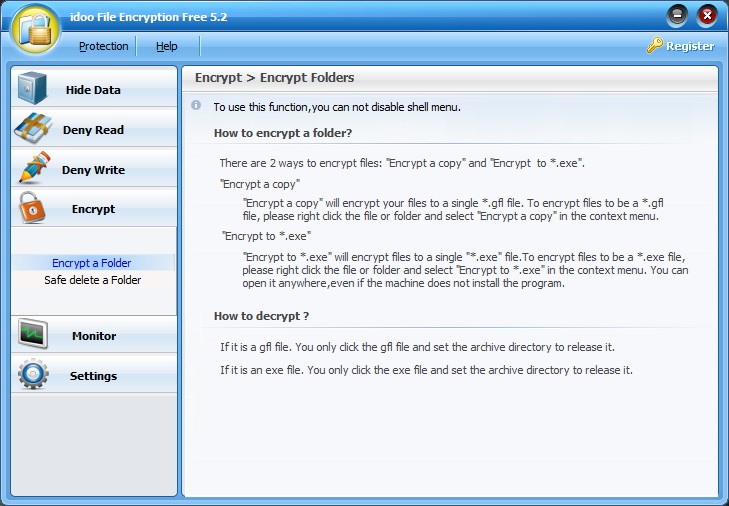This screenshot has height=506, width=729.
Task: Choose Safe delete a Folder option
Action: 93,280
